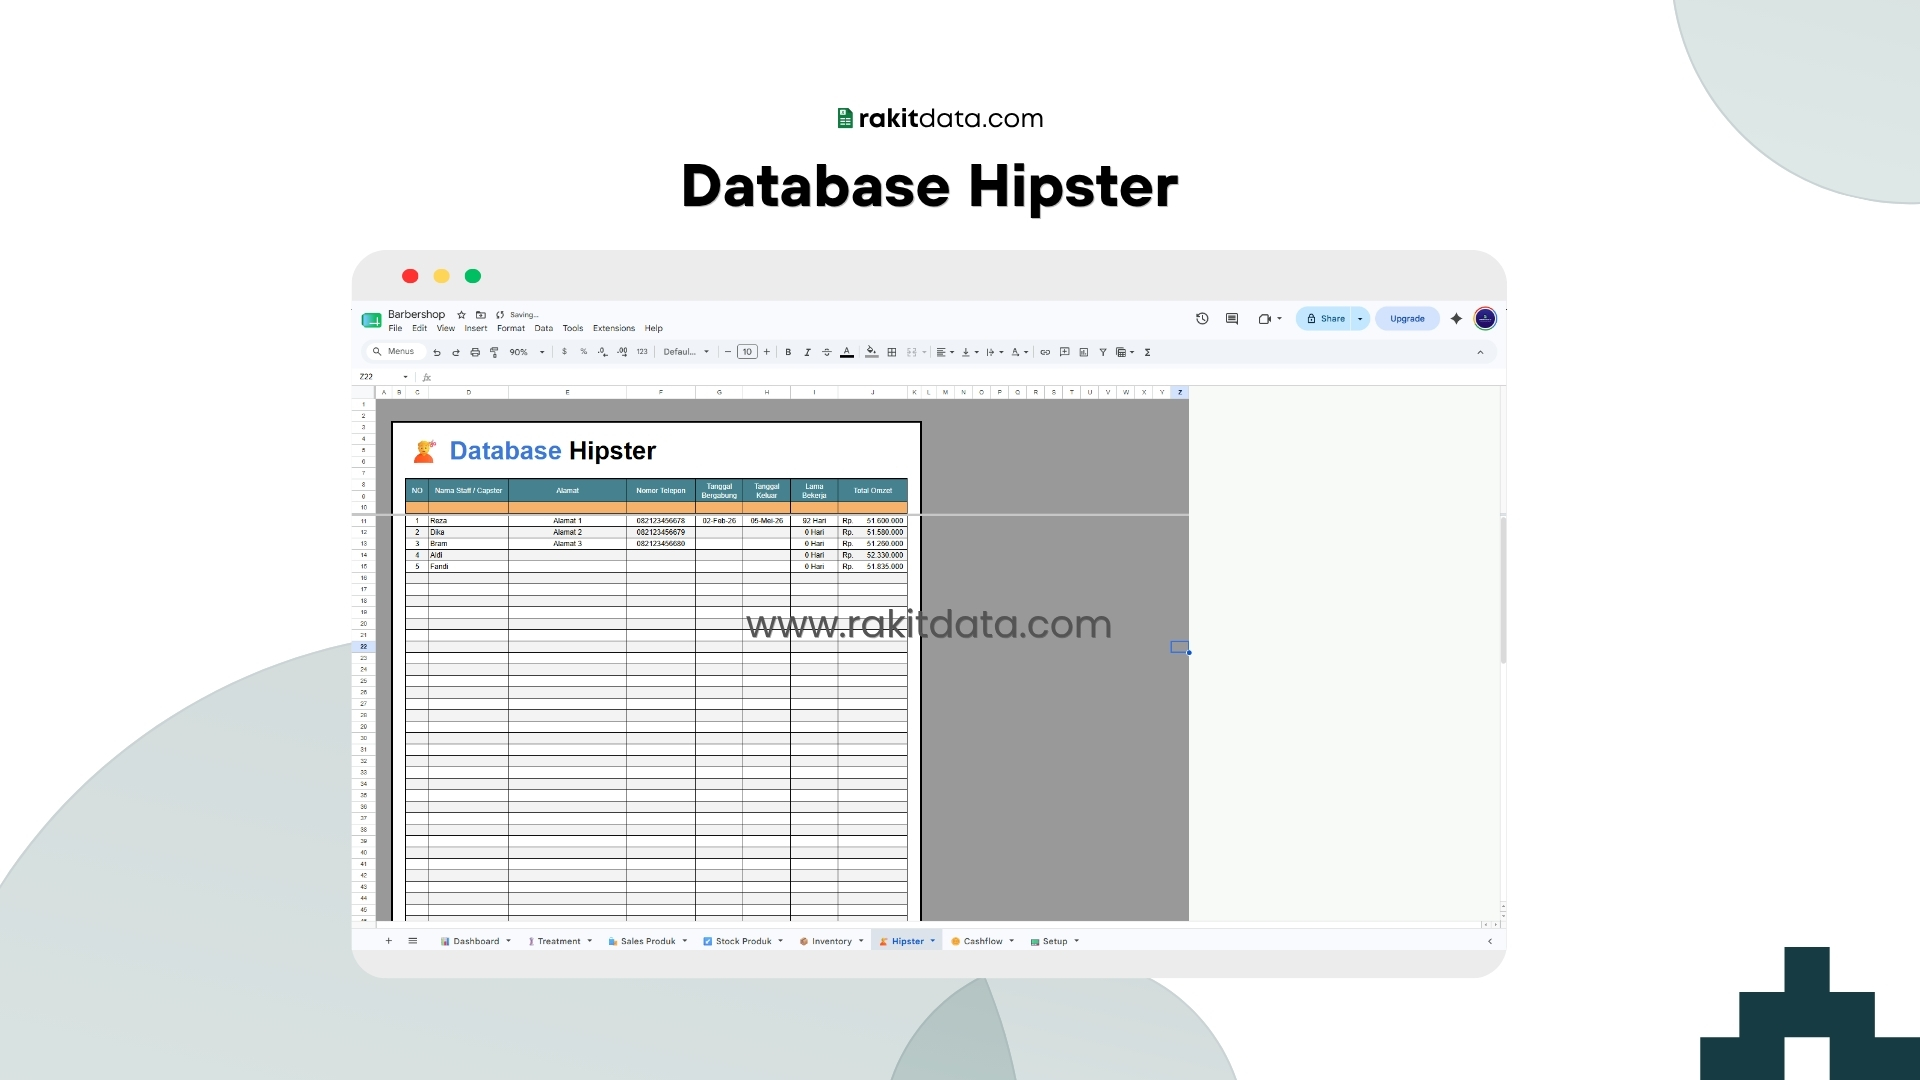Open the Default font dropdown

pos(686,352)
